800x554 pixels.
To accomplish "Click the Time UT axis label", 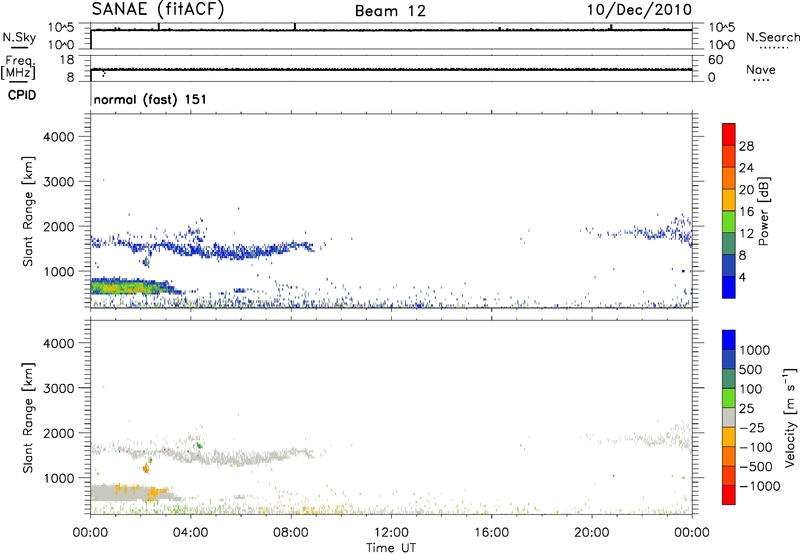I will (x=391, y=548).
